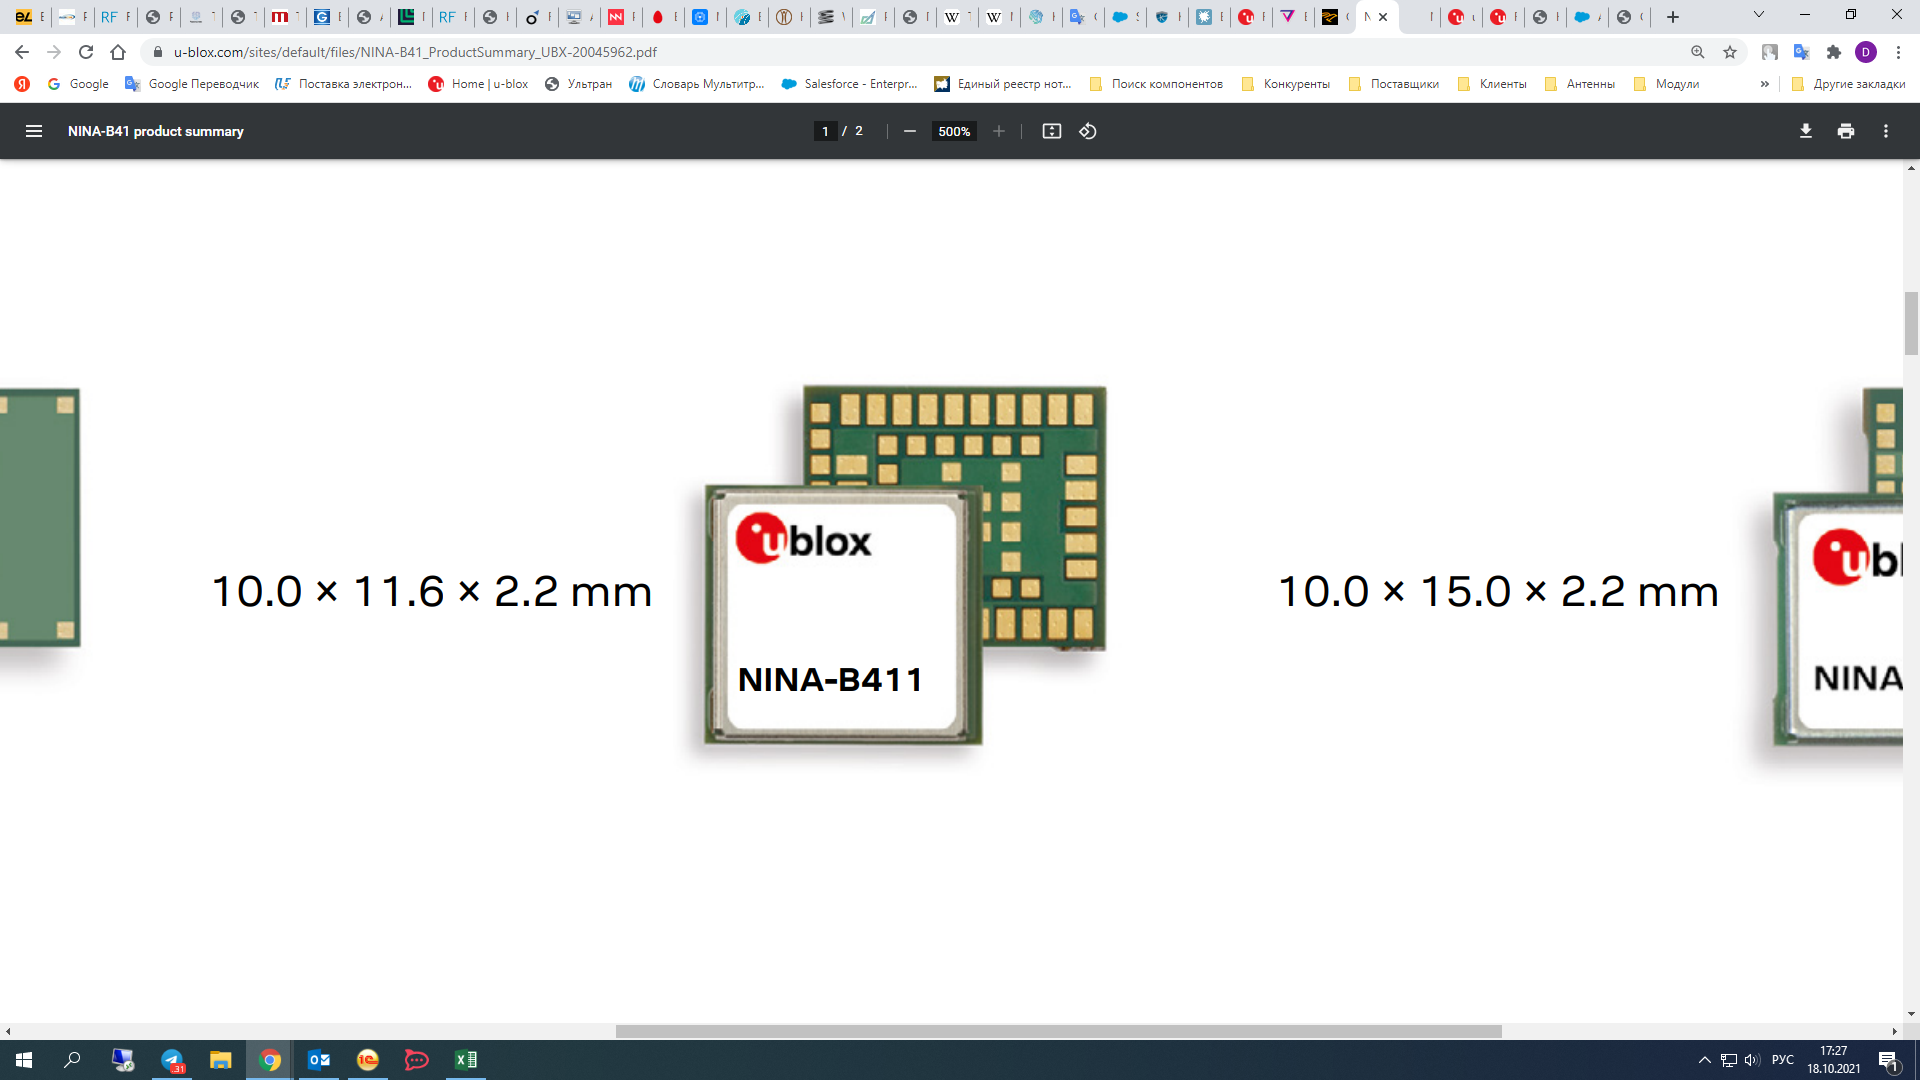Screen dimensions: 1920x1080
Task: Open the Windows Start menu
Action: 24,1060
